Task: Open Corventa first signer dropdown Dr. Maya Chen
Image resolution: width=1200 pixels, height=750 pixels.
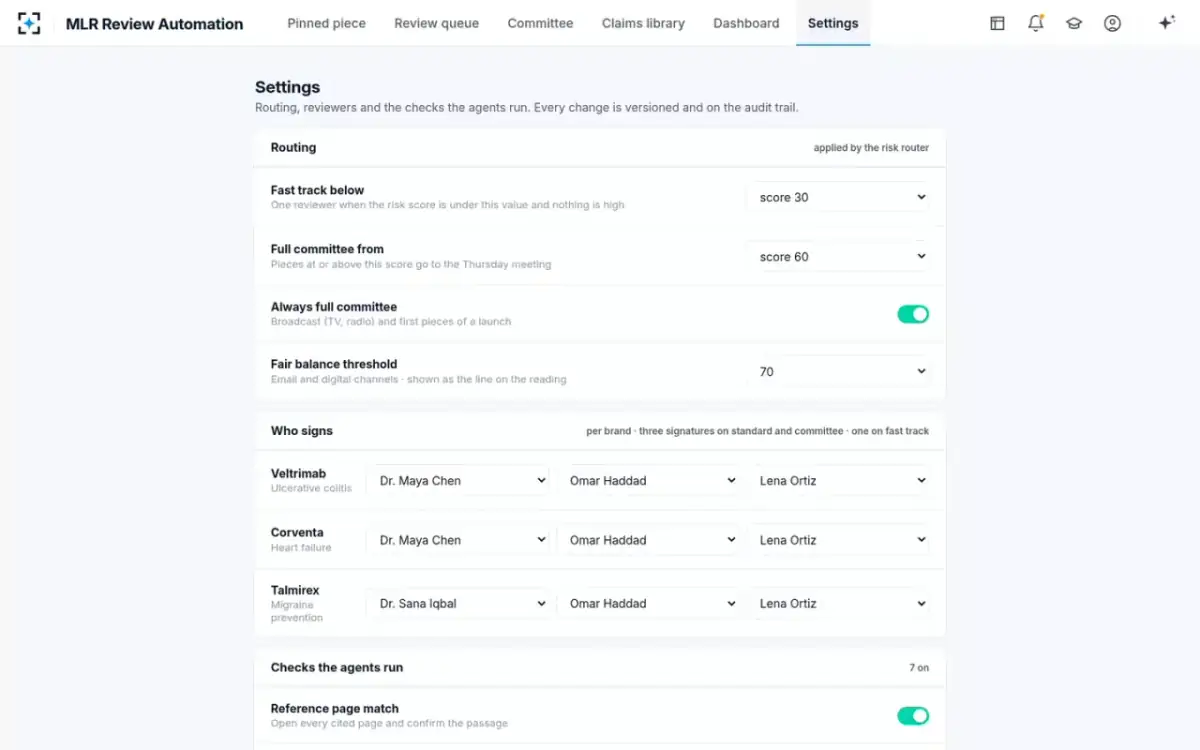Action: pos(458,540)
